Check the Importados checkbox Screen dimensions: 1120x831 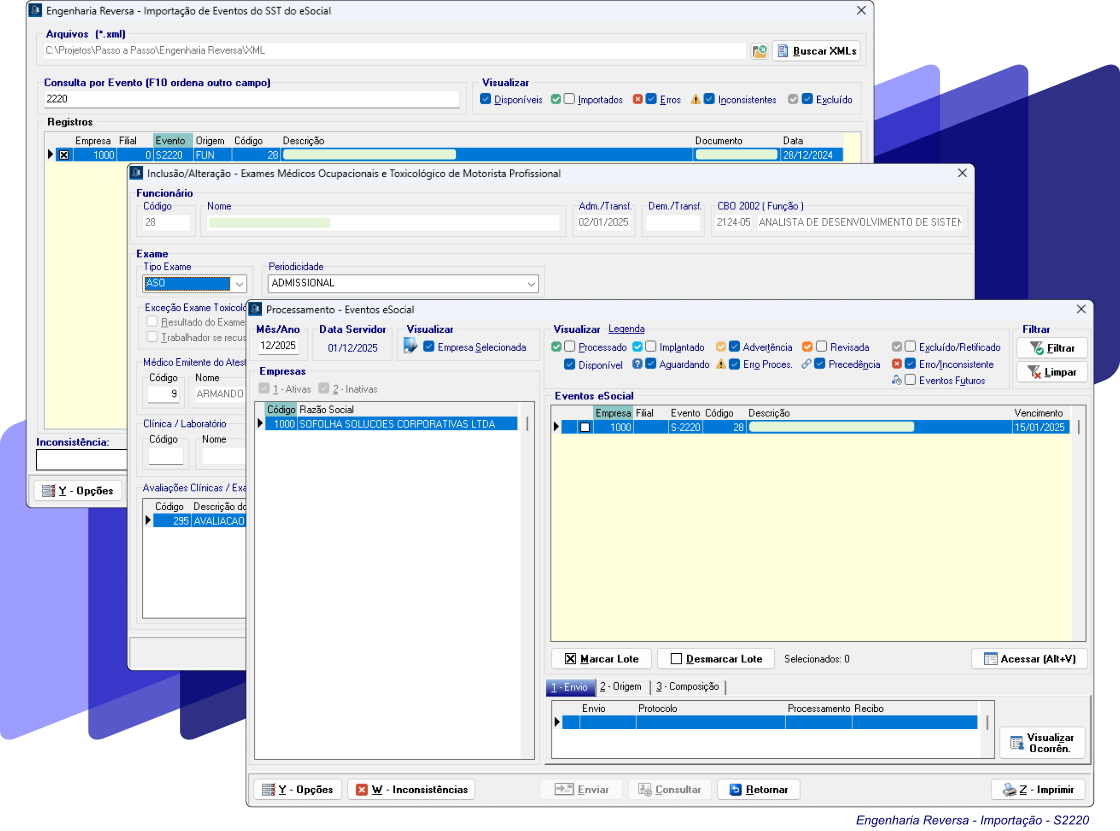(x=569, y=100)
